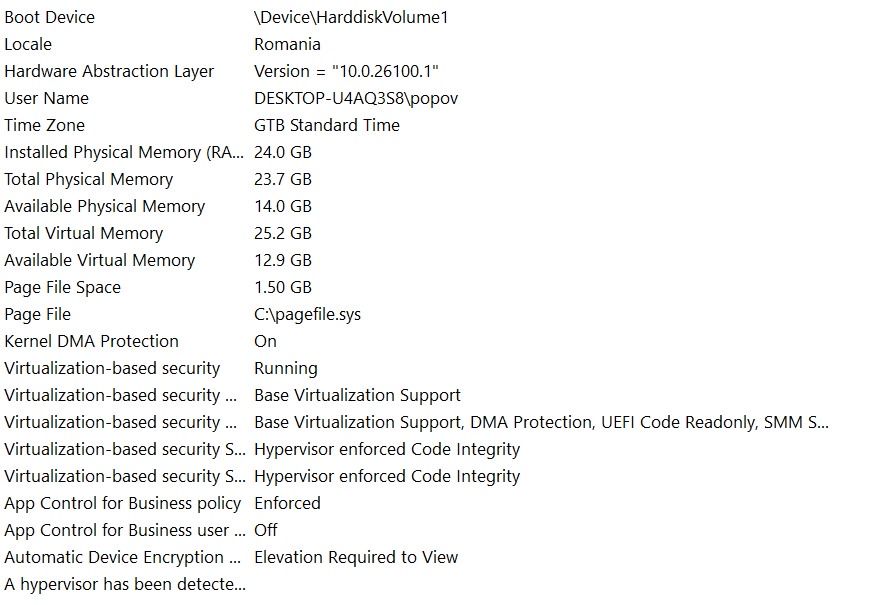Click the Automatic Device Encryption row

124,557
